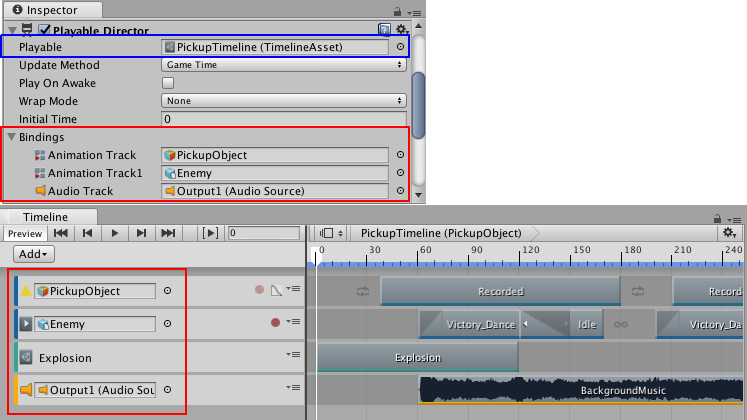Click the Play Range toggle icon
The width and height of the screenshot is (747, 420).
211,233
